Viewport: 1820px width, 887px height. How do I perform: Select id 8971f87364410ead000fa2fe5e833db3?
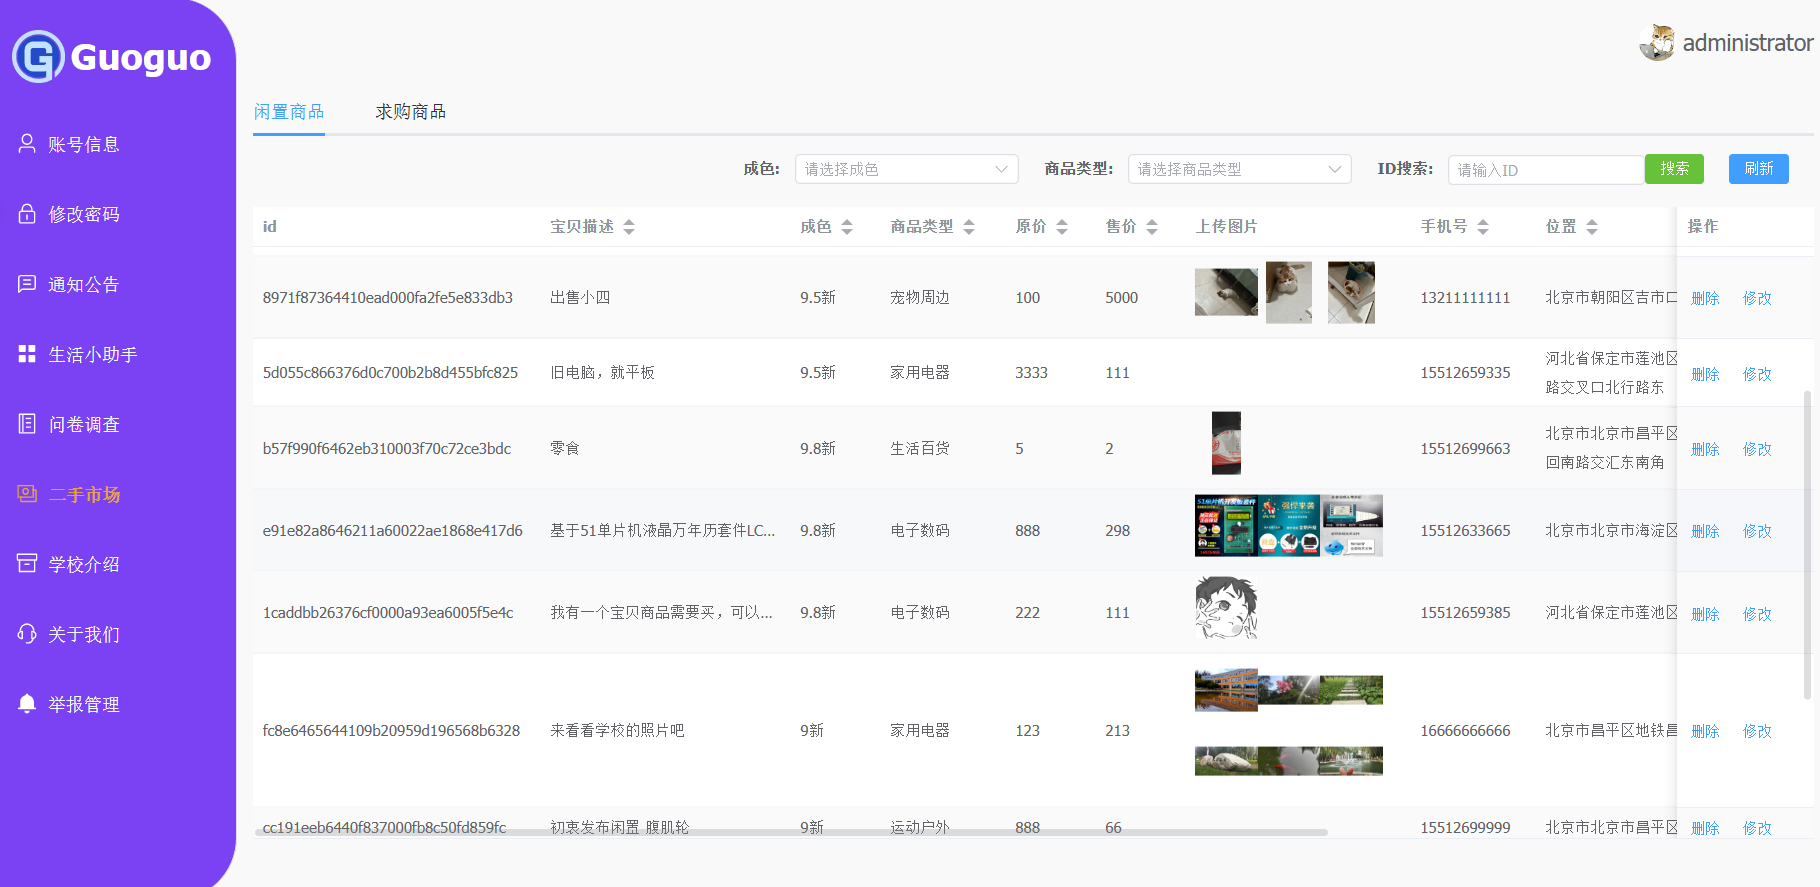(388, 298)
